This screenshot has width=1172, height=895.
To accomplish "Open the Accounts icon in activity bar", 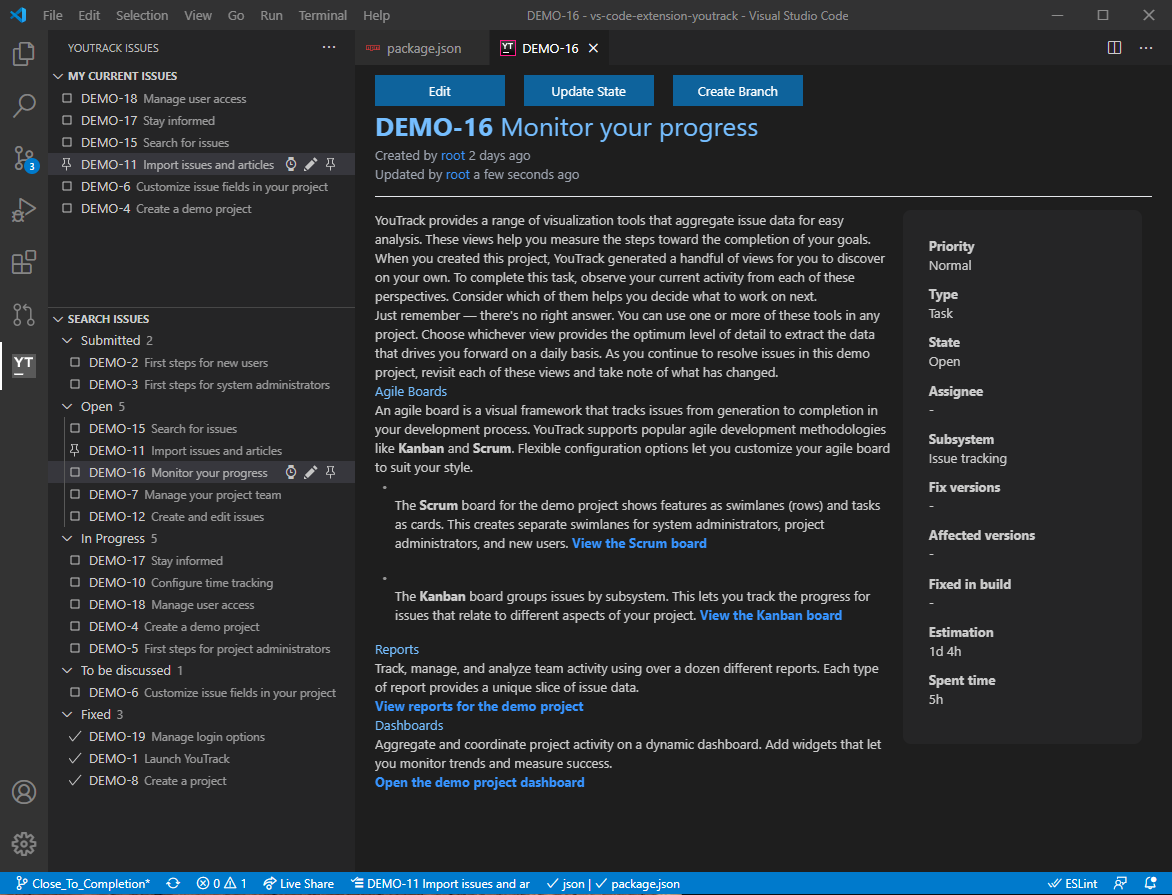I will click(24, 792).
